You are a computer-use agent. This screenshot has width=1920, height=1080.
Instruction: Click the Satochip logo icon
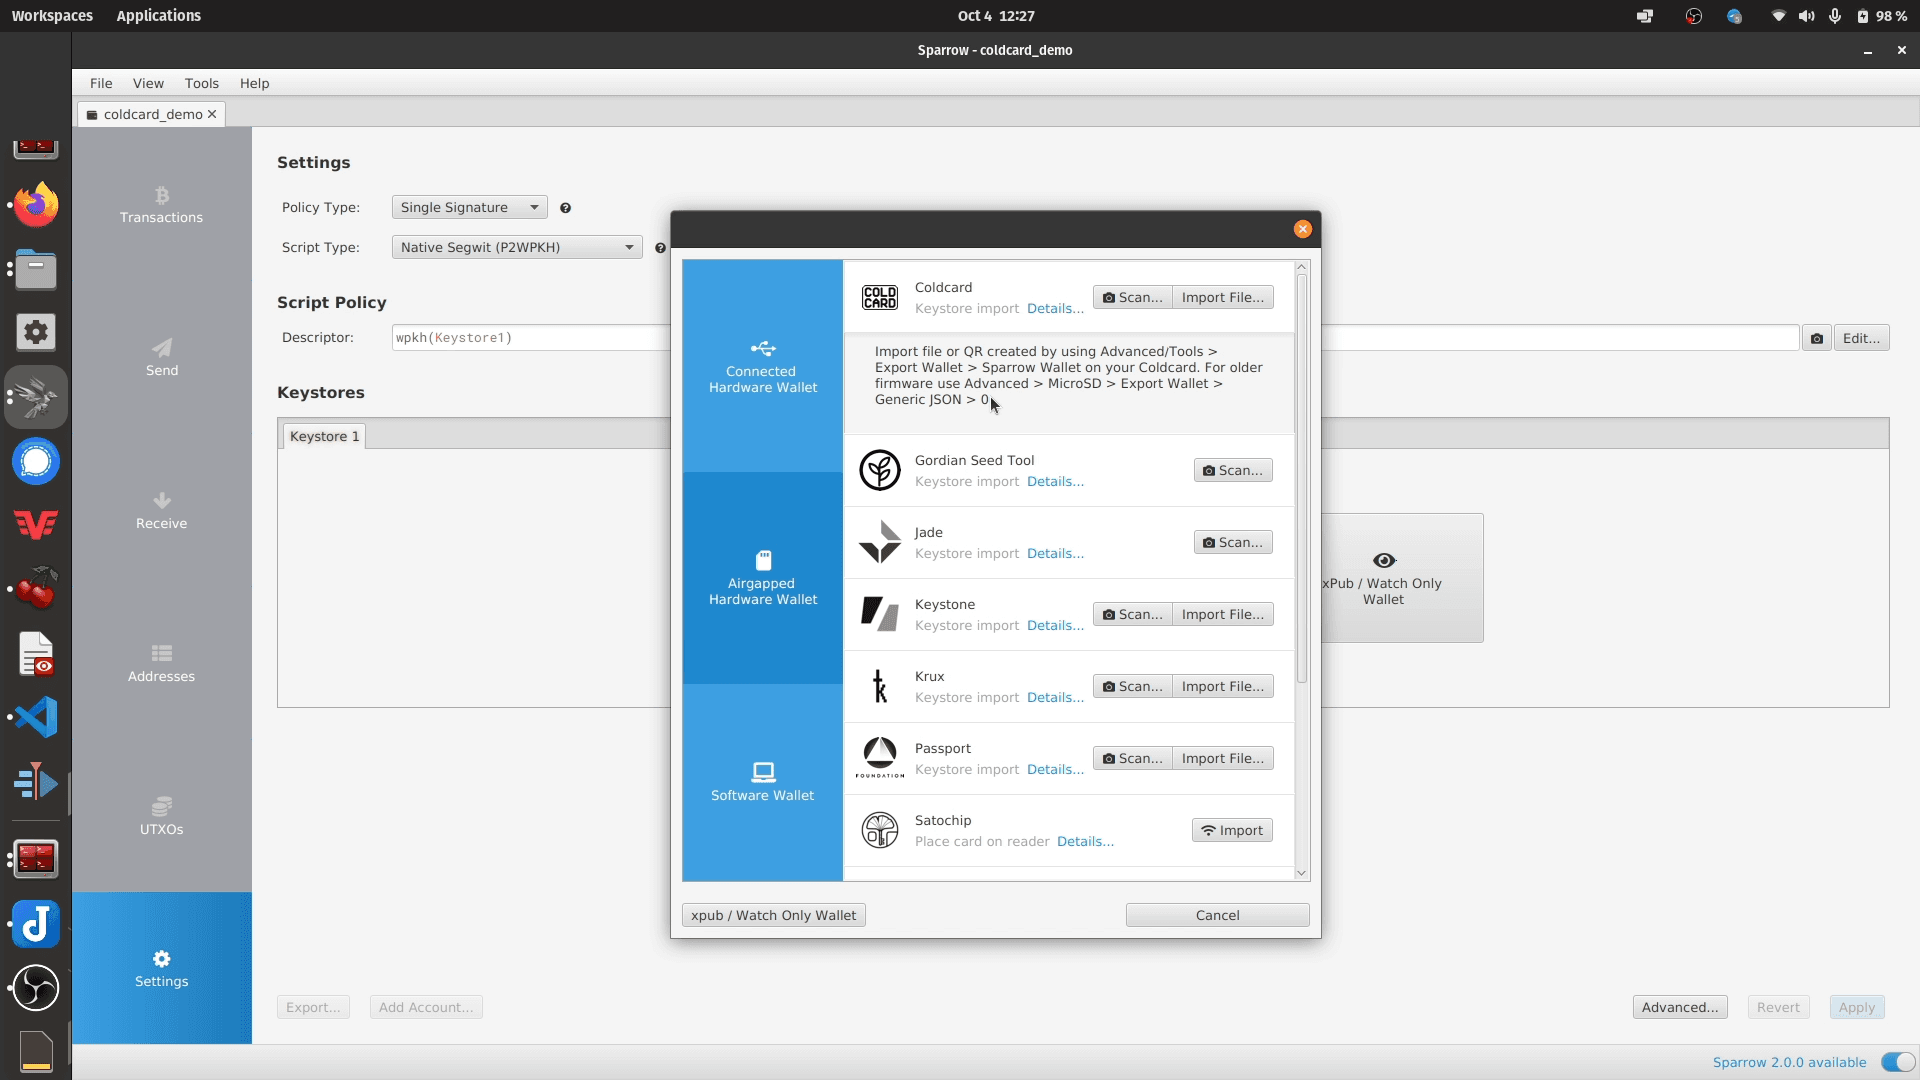pyautogui.click(x=880, y=830)
